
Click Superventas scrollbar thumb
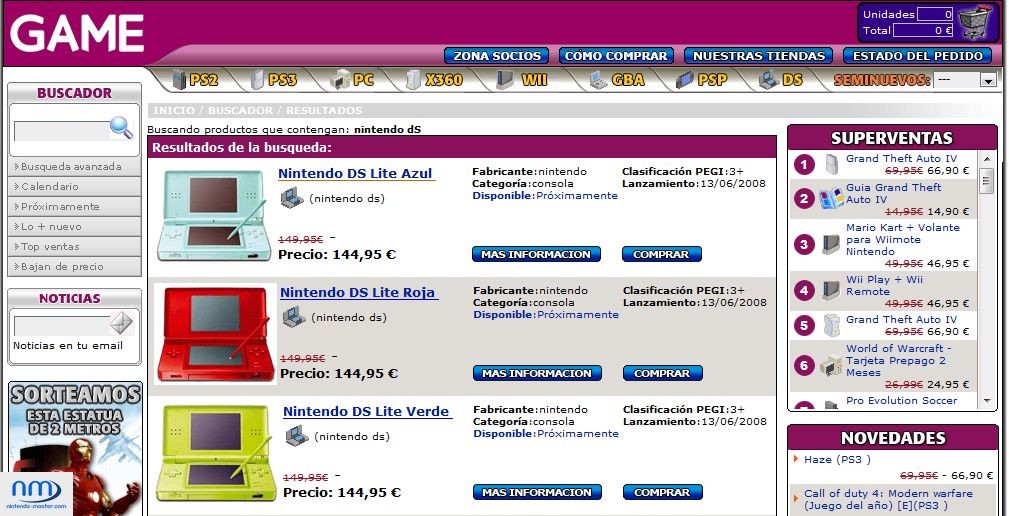(987, 181)
